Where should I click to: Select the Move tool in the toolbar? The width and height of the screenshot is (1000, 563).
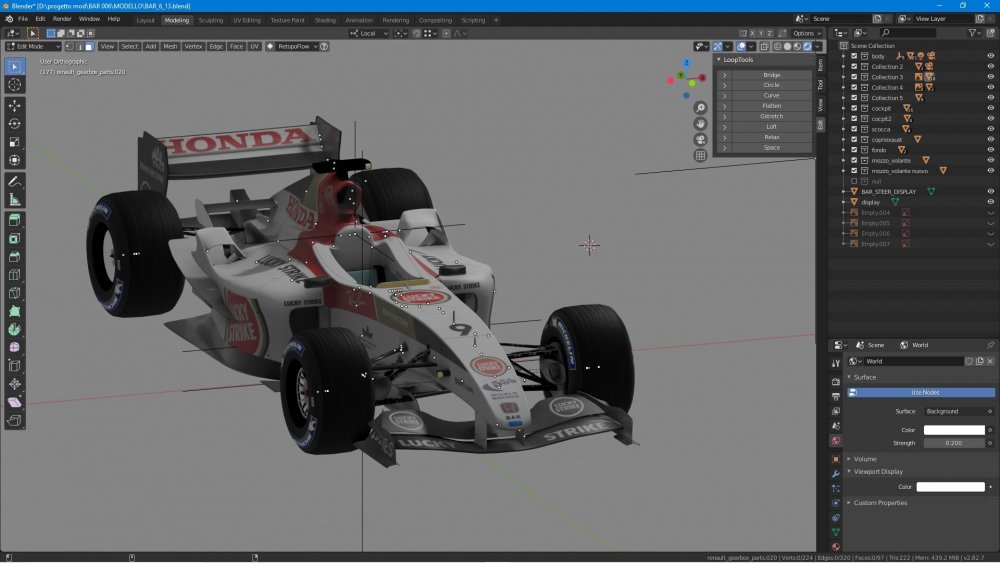click(15, 105)
